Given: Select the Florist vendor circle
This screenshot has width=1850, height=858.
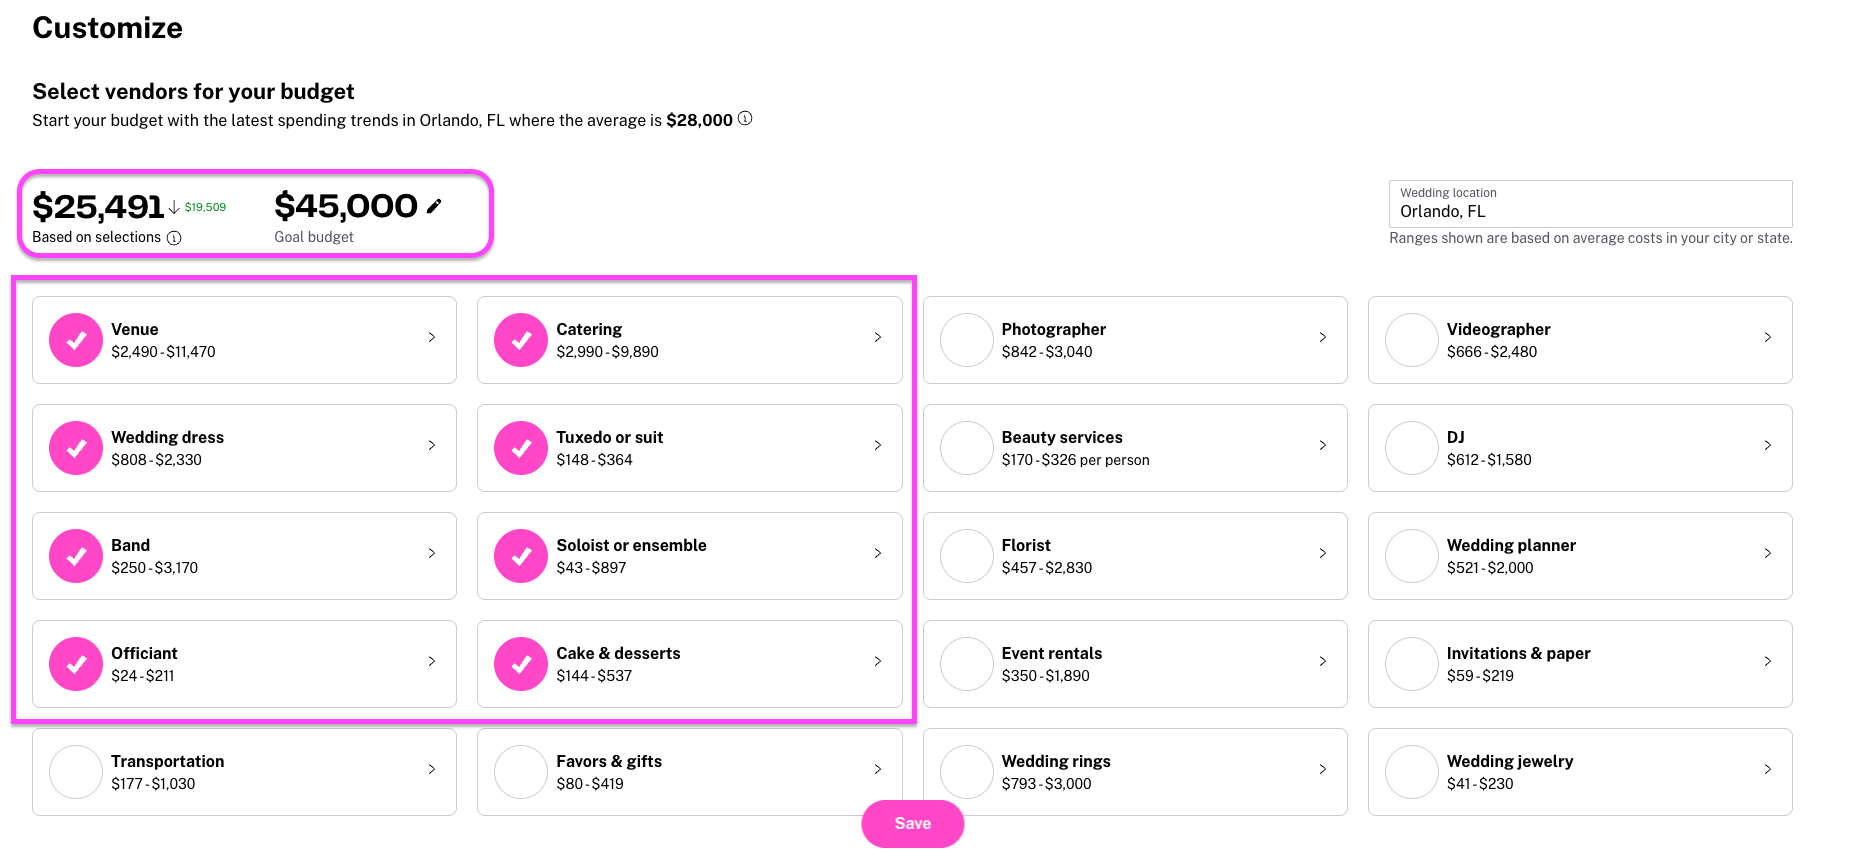Looking at the screenshot, I should click(967, 556).
